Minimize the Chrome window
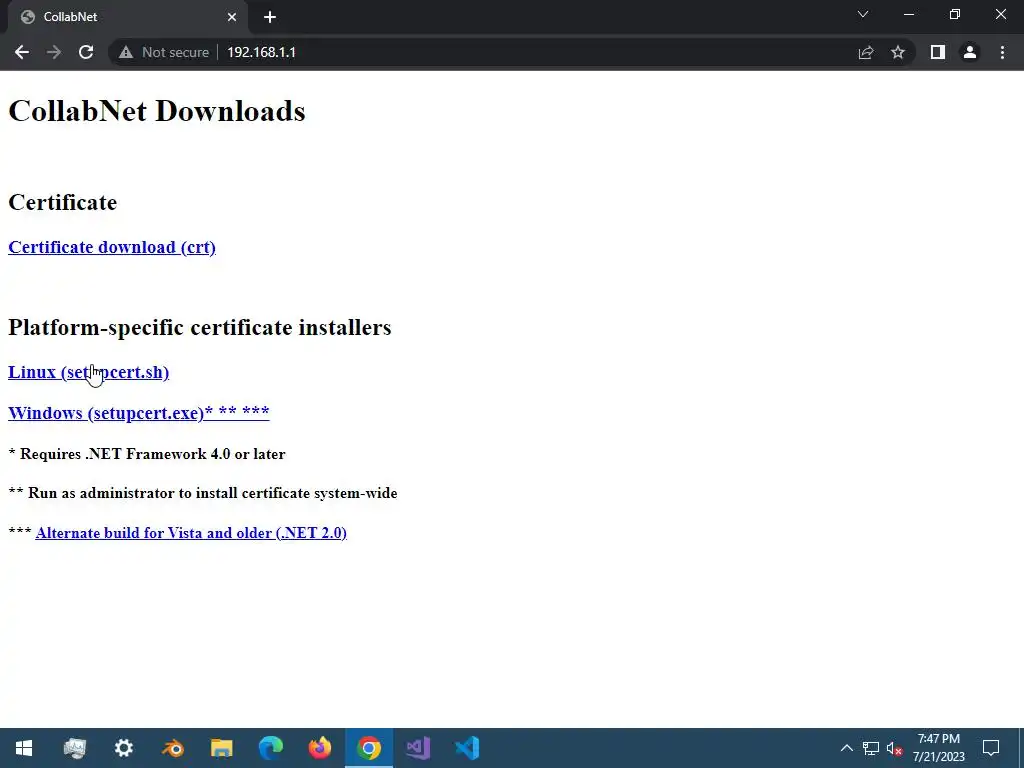The width and height of the screenshot is (1024, 768). 908,14
